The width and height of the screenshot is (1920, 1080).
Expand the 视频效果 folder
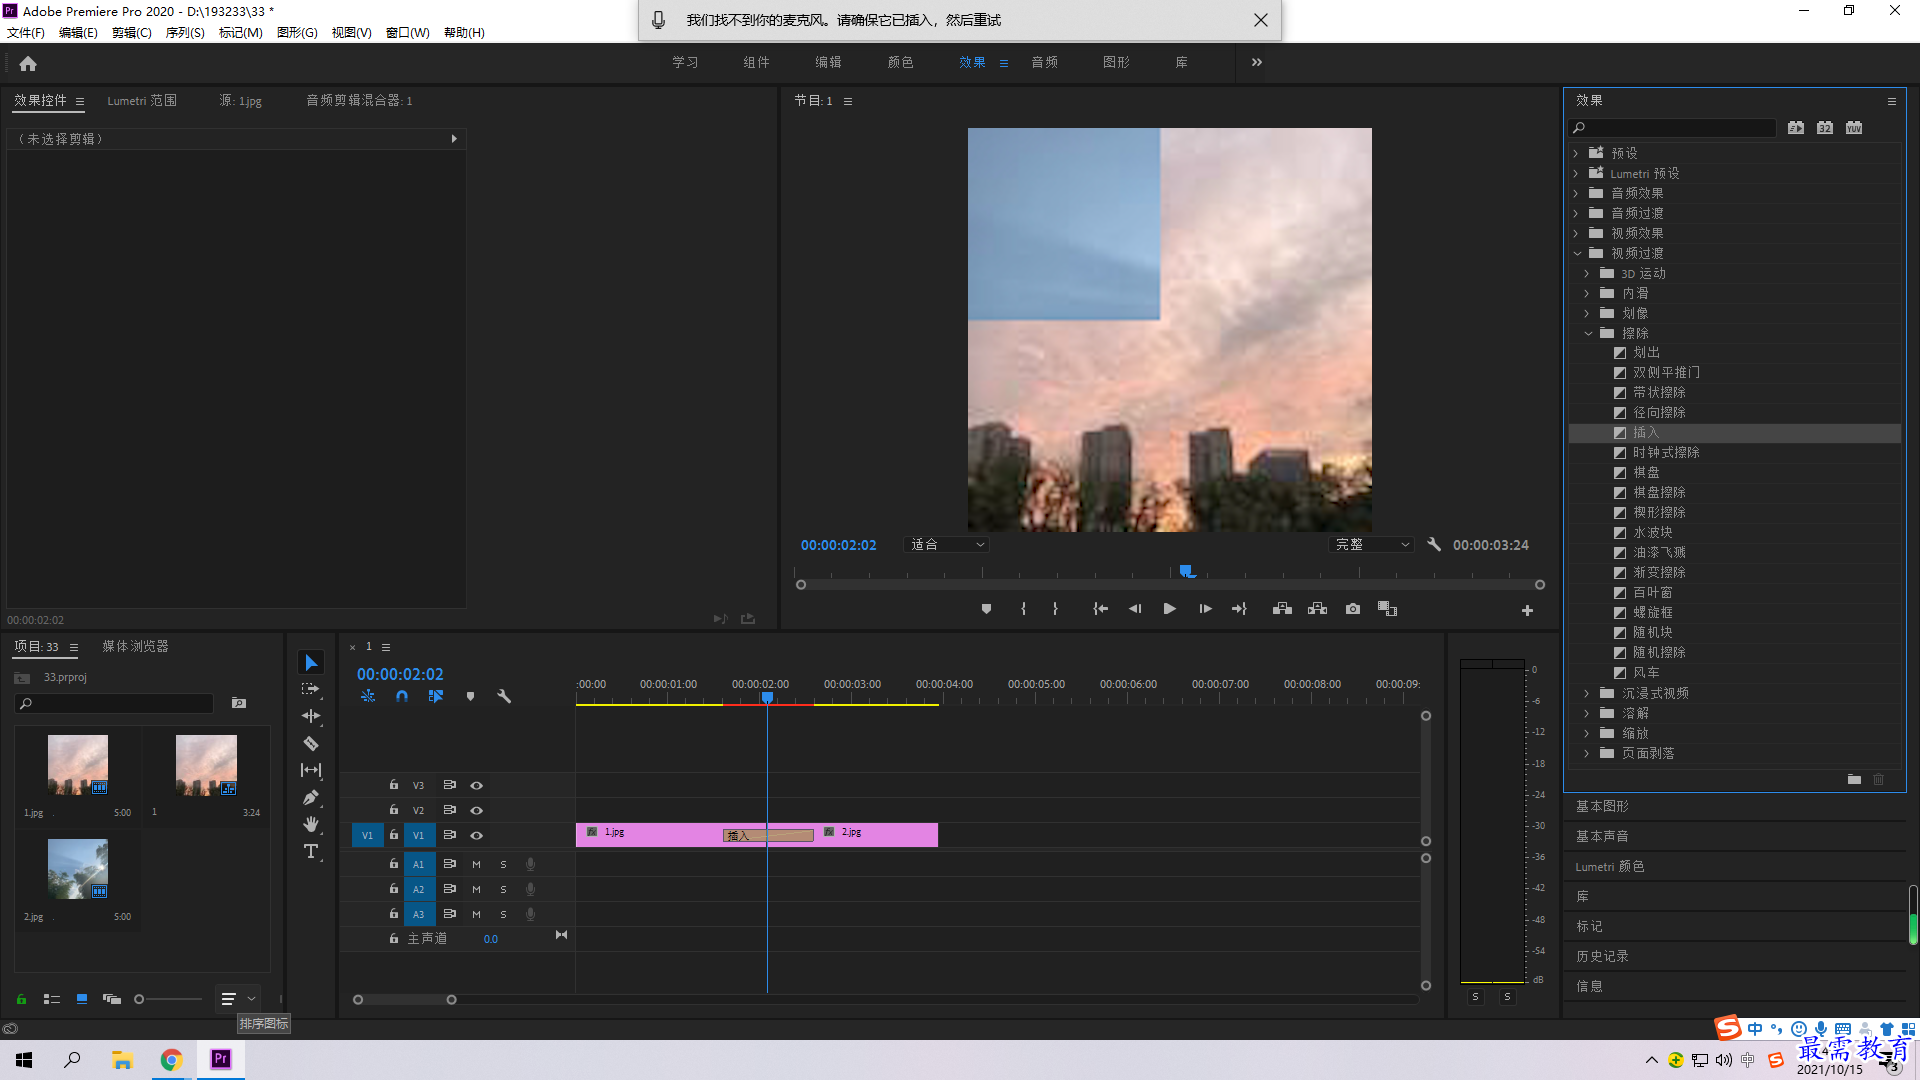(x=1577, y=233)
